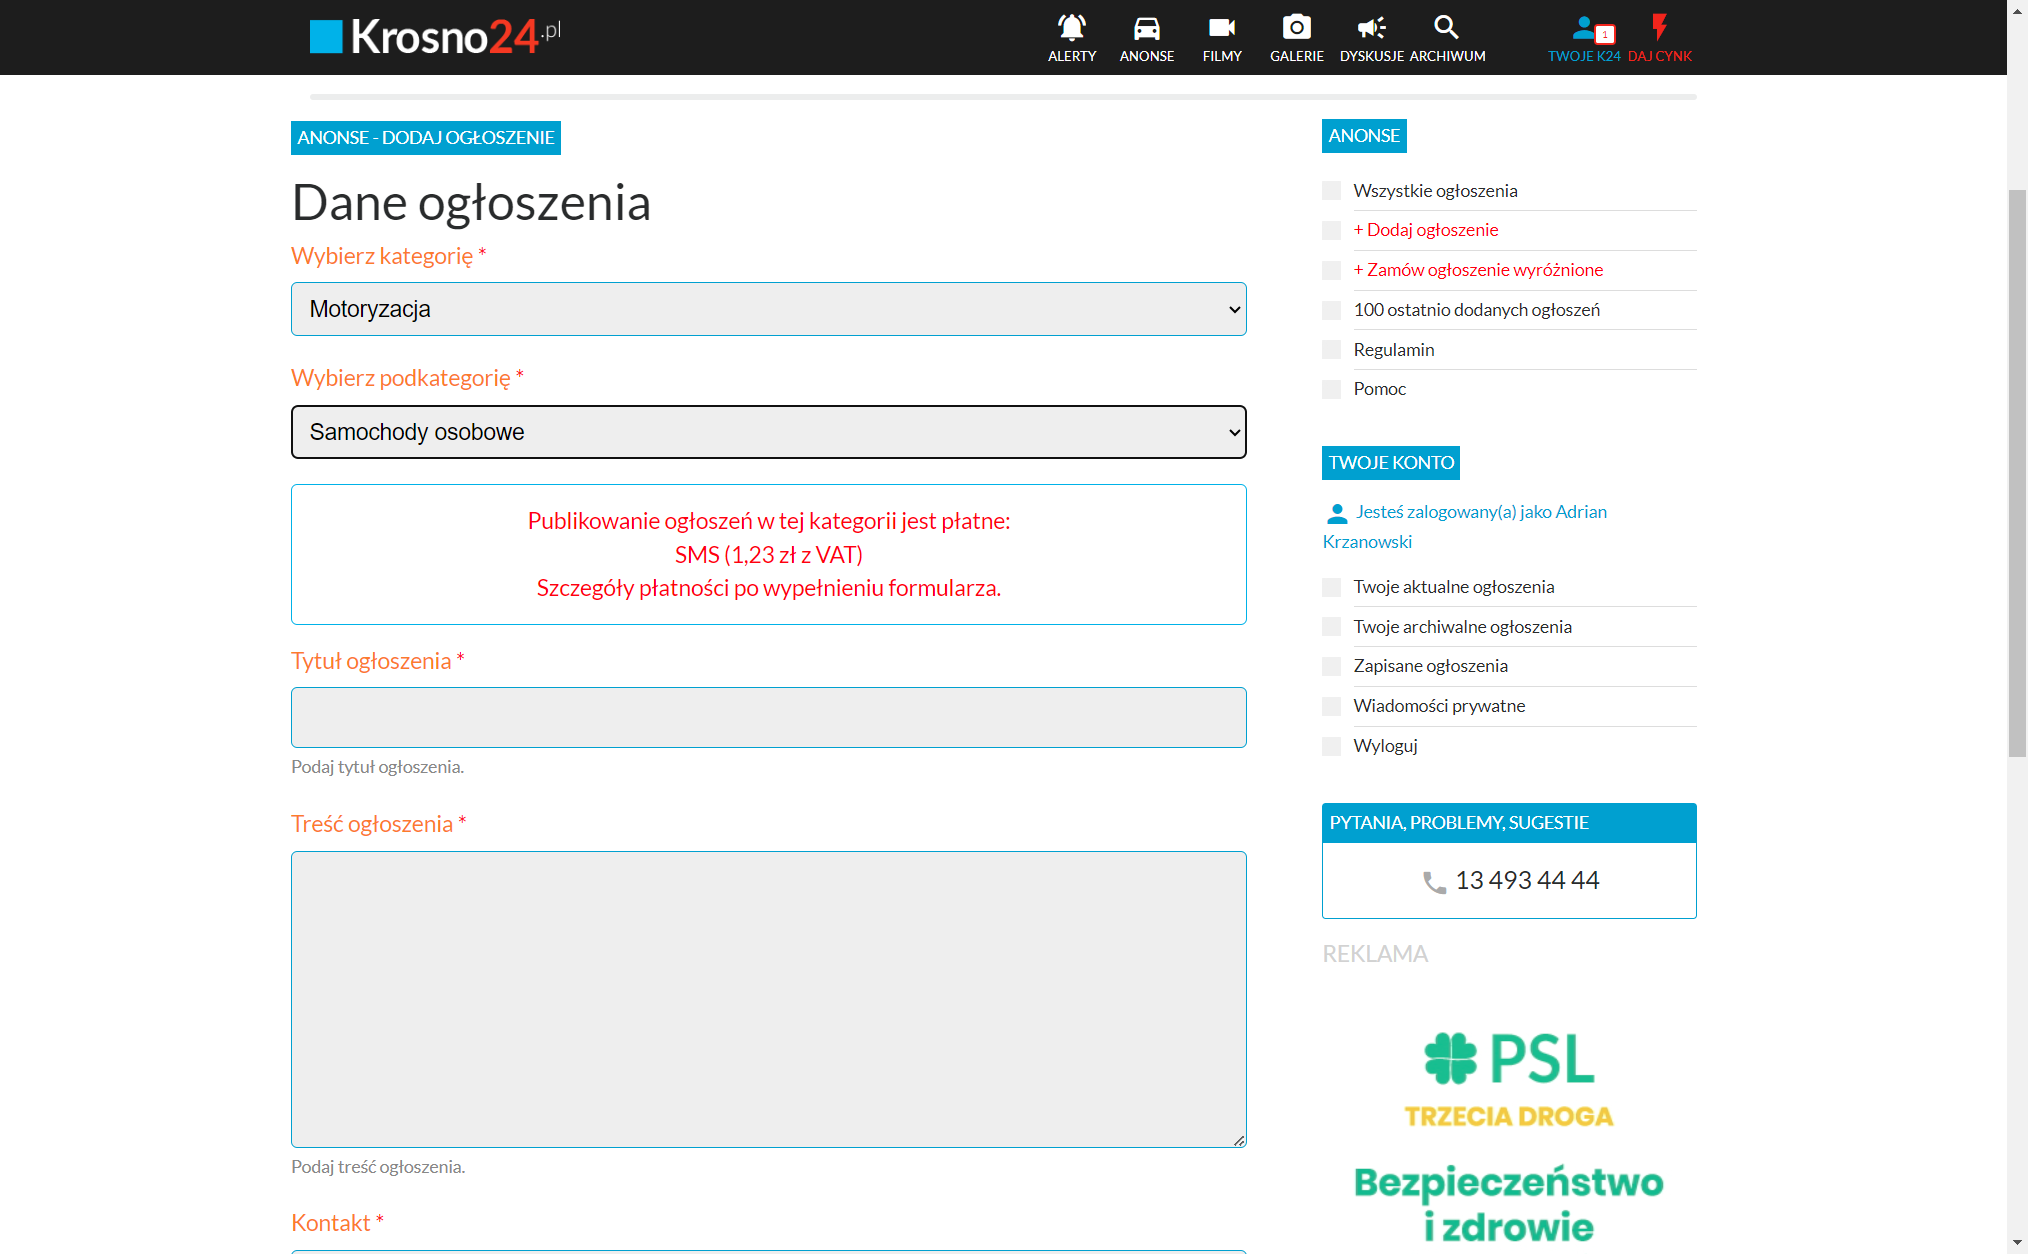Open Twoje aktualne ogłoszenia

click(1454, 587)
